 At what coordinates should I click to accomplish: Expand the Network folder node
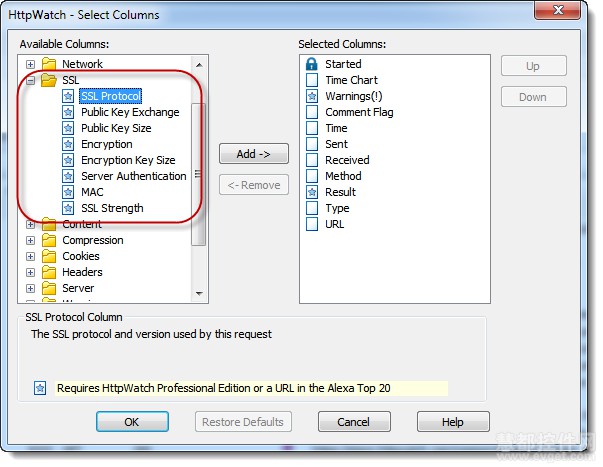(x=30, y=64)
